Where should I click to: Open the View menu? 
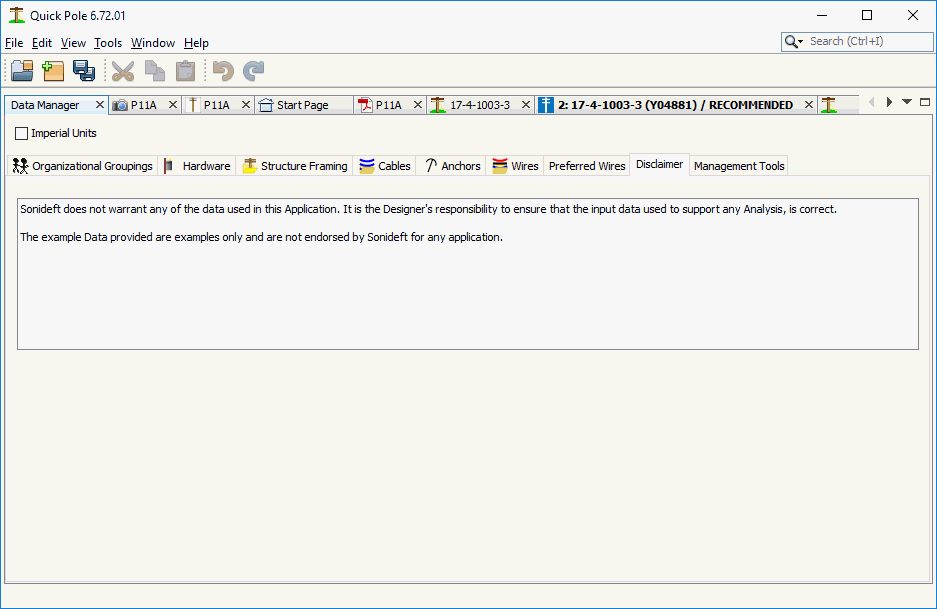pos(73,43)
